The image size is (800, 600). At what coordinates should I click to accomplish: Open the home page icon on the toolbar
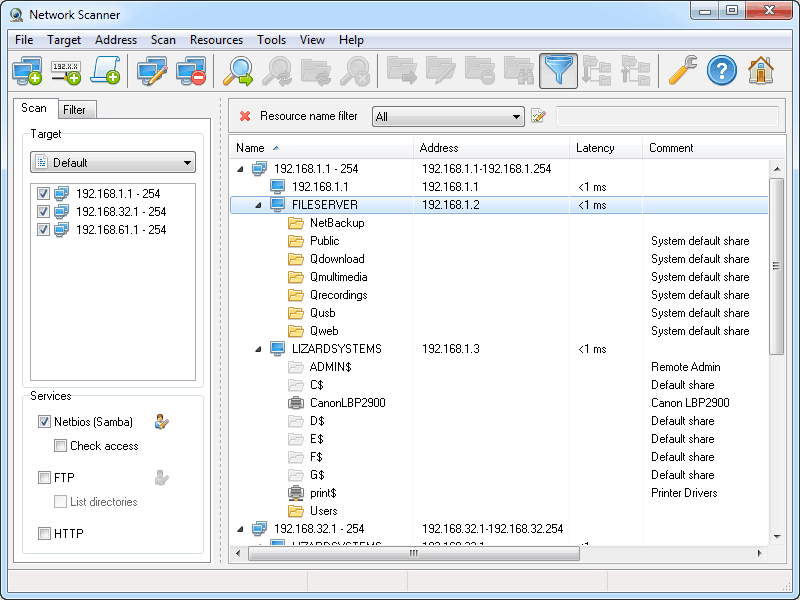pyautogui.click(x=760, y=71)
